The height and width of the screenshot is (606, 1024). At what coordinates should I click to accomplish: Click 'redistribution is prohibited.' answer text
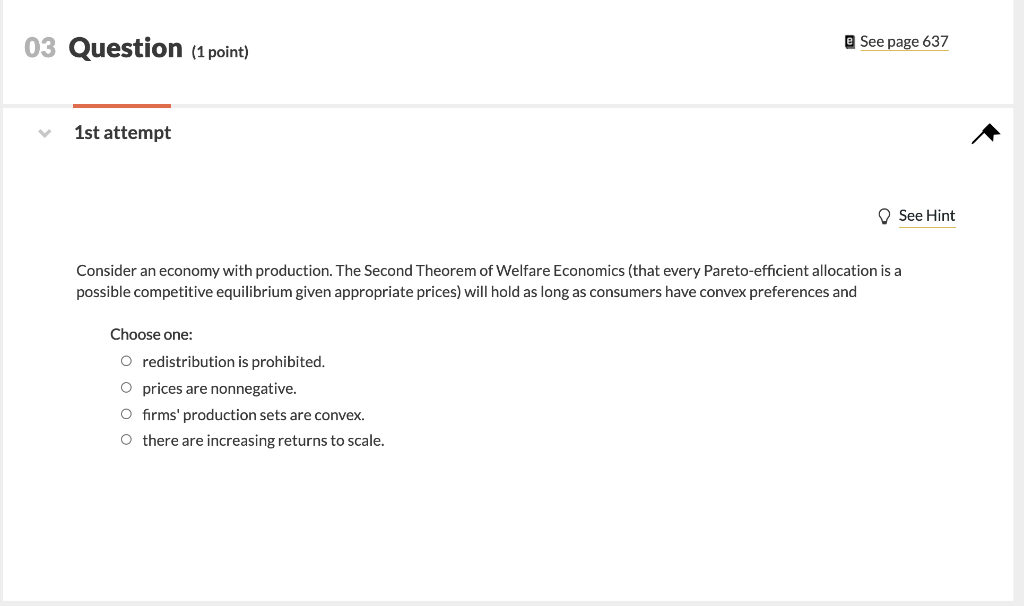[x=234, y=362]
